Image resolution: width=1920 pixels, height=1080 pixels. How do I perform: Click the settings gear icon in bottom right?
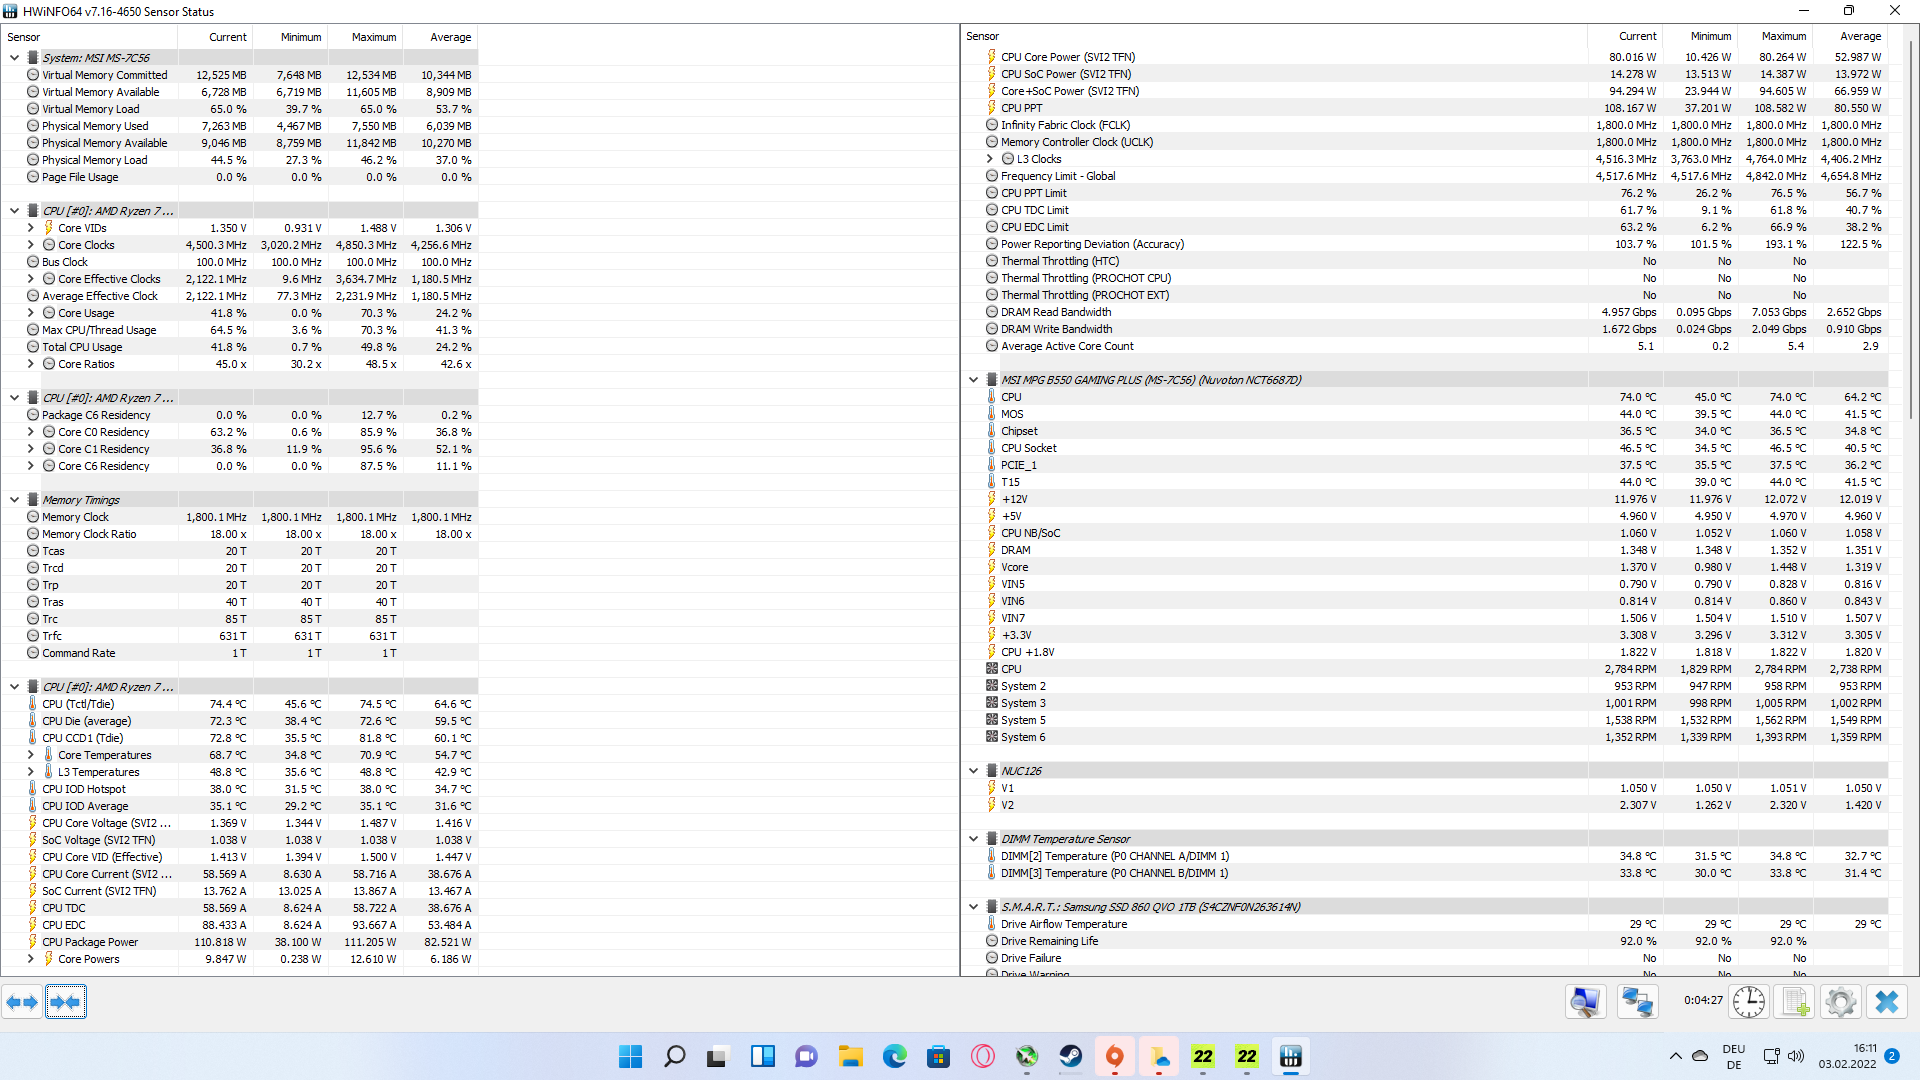point(1841,1001)
